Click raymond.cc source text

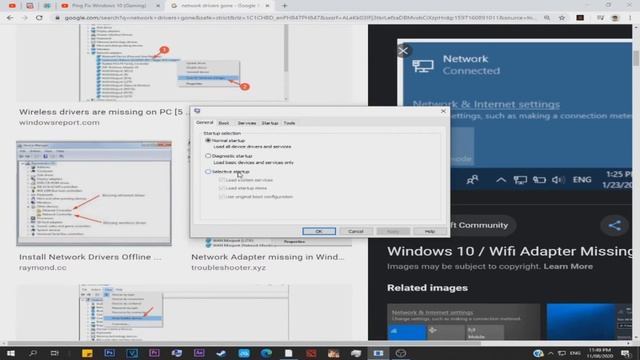click(x=42, y=268)
